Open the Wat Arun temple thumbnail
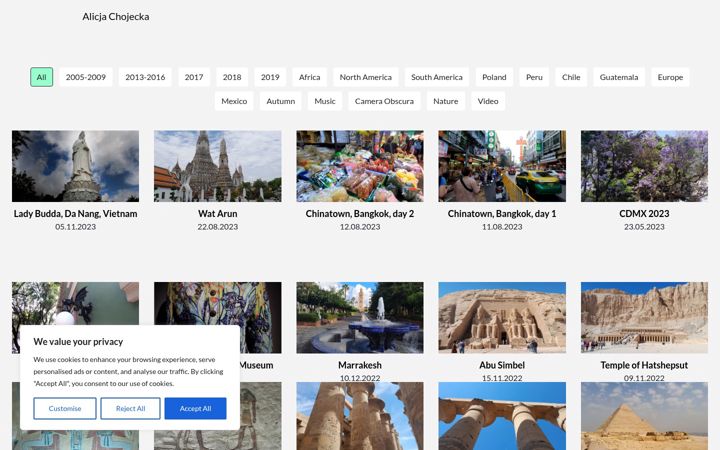The height and width of the screenshot is (450, 720). coord(218,166)
